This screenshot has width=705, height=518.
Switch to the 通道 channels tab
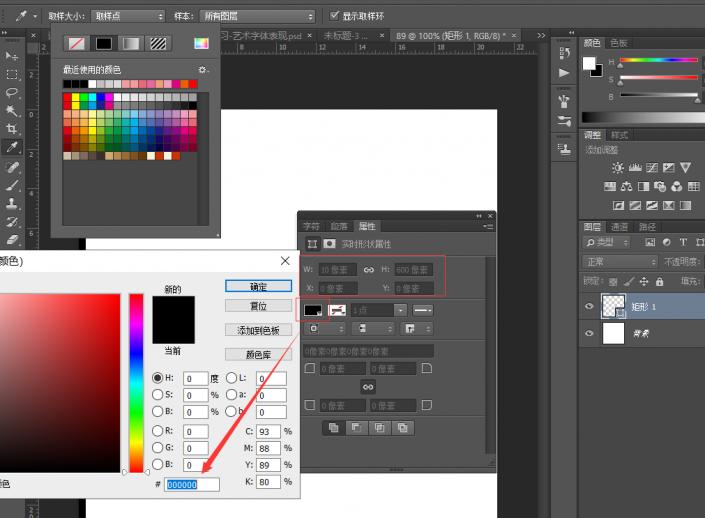[619, 227]
